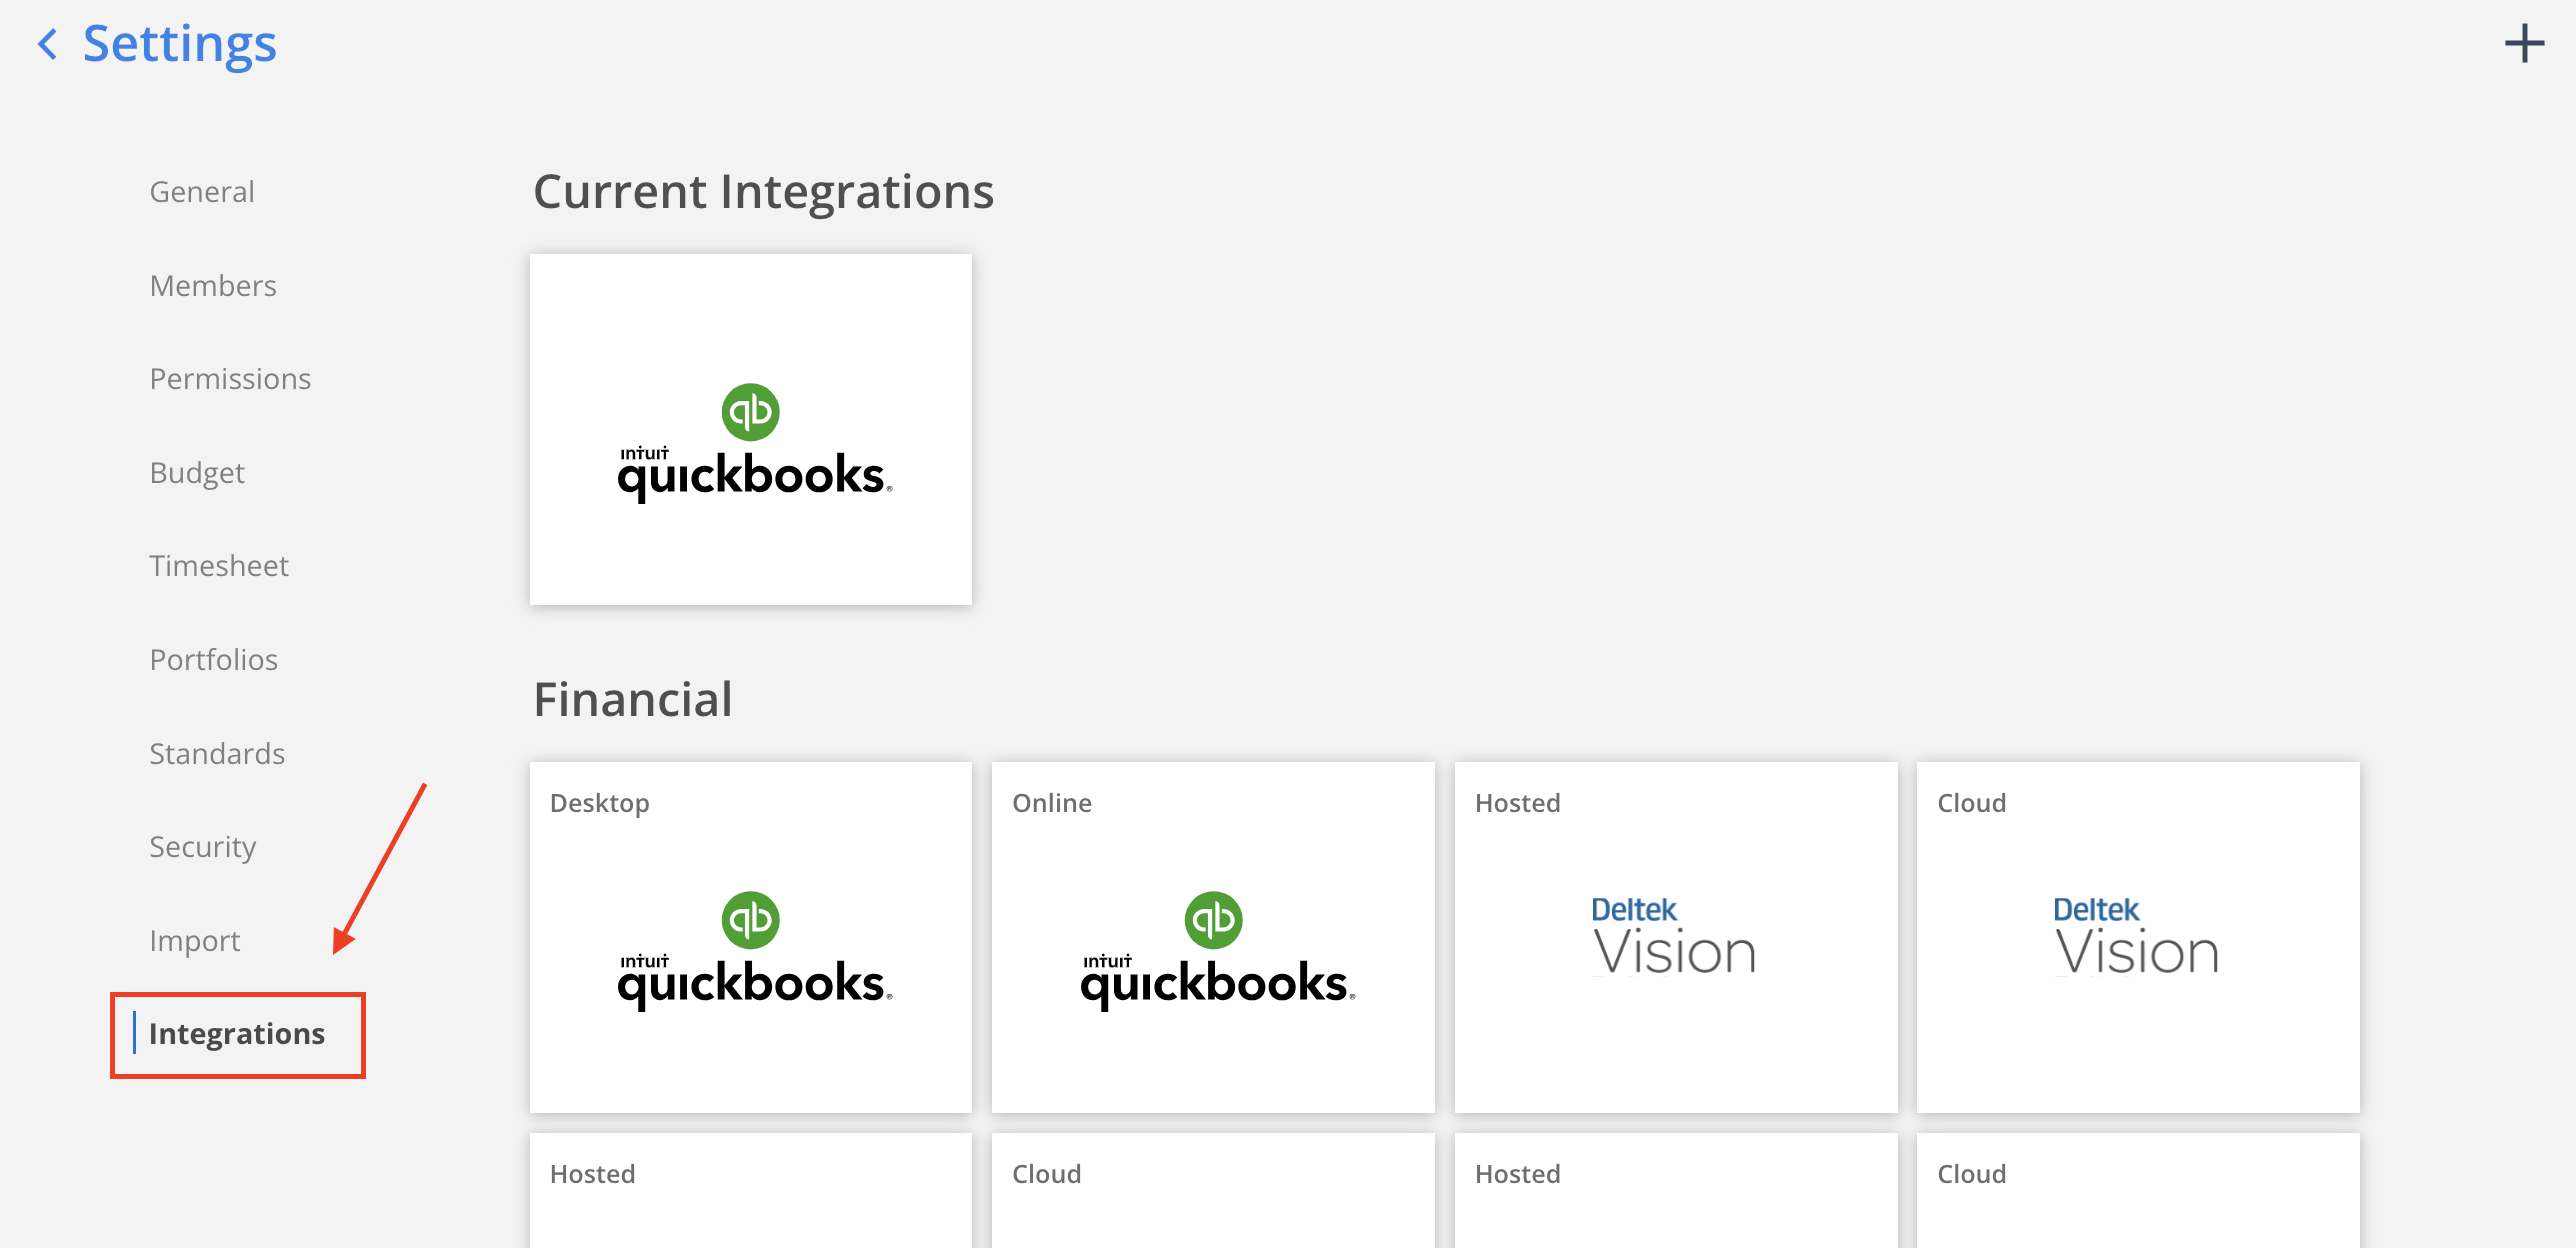
Task: Go to Members settings
Action: coord(213,285)
